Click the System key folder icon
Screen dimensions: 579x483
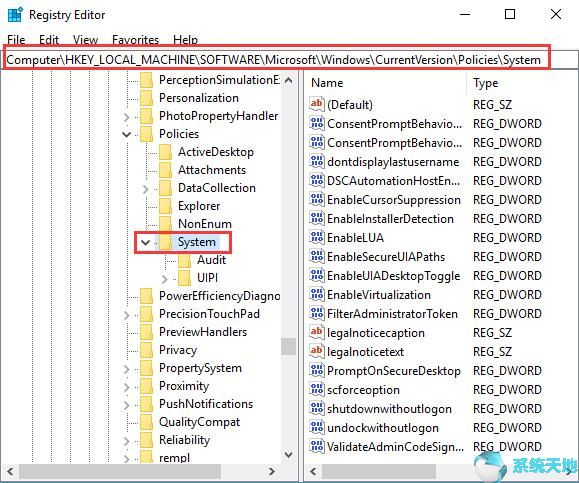pos(165,242)
